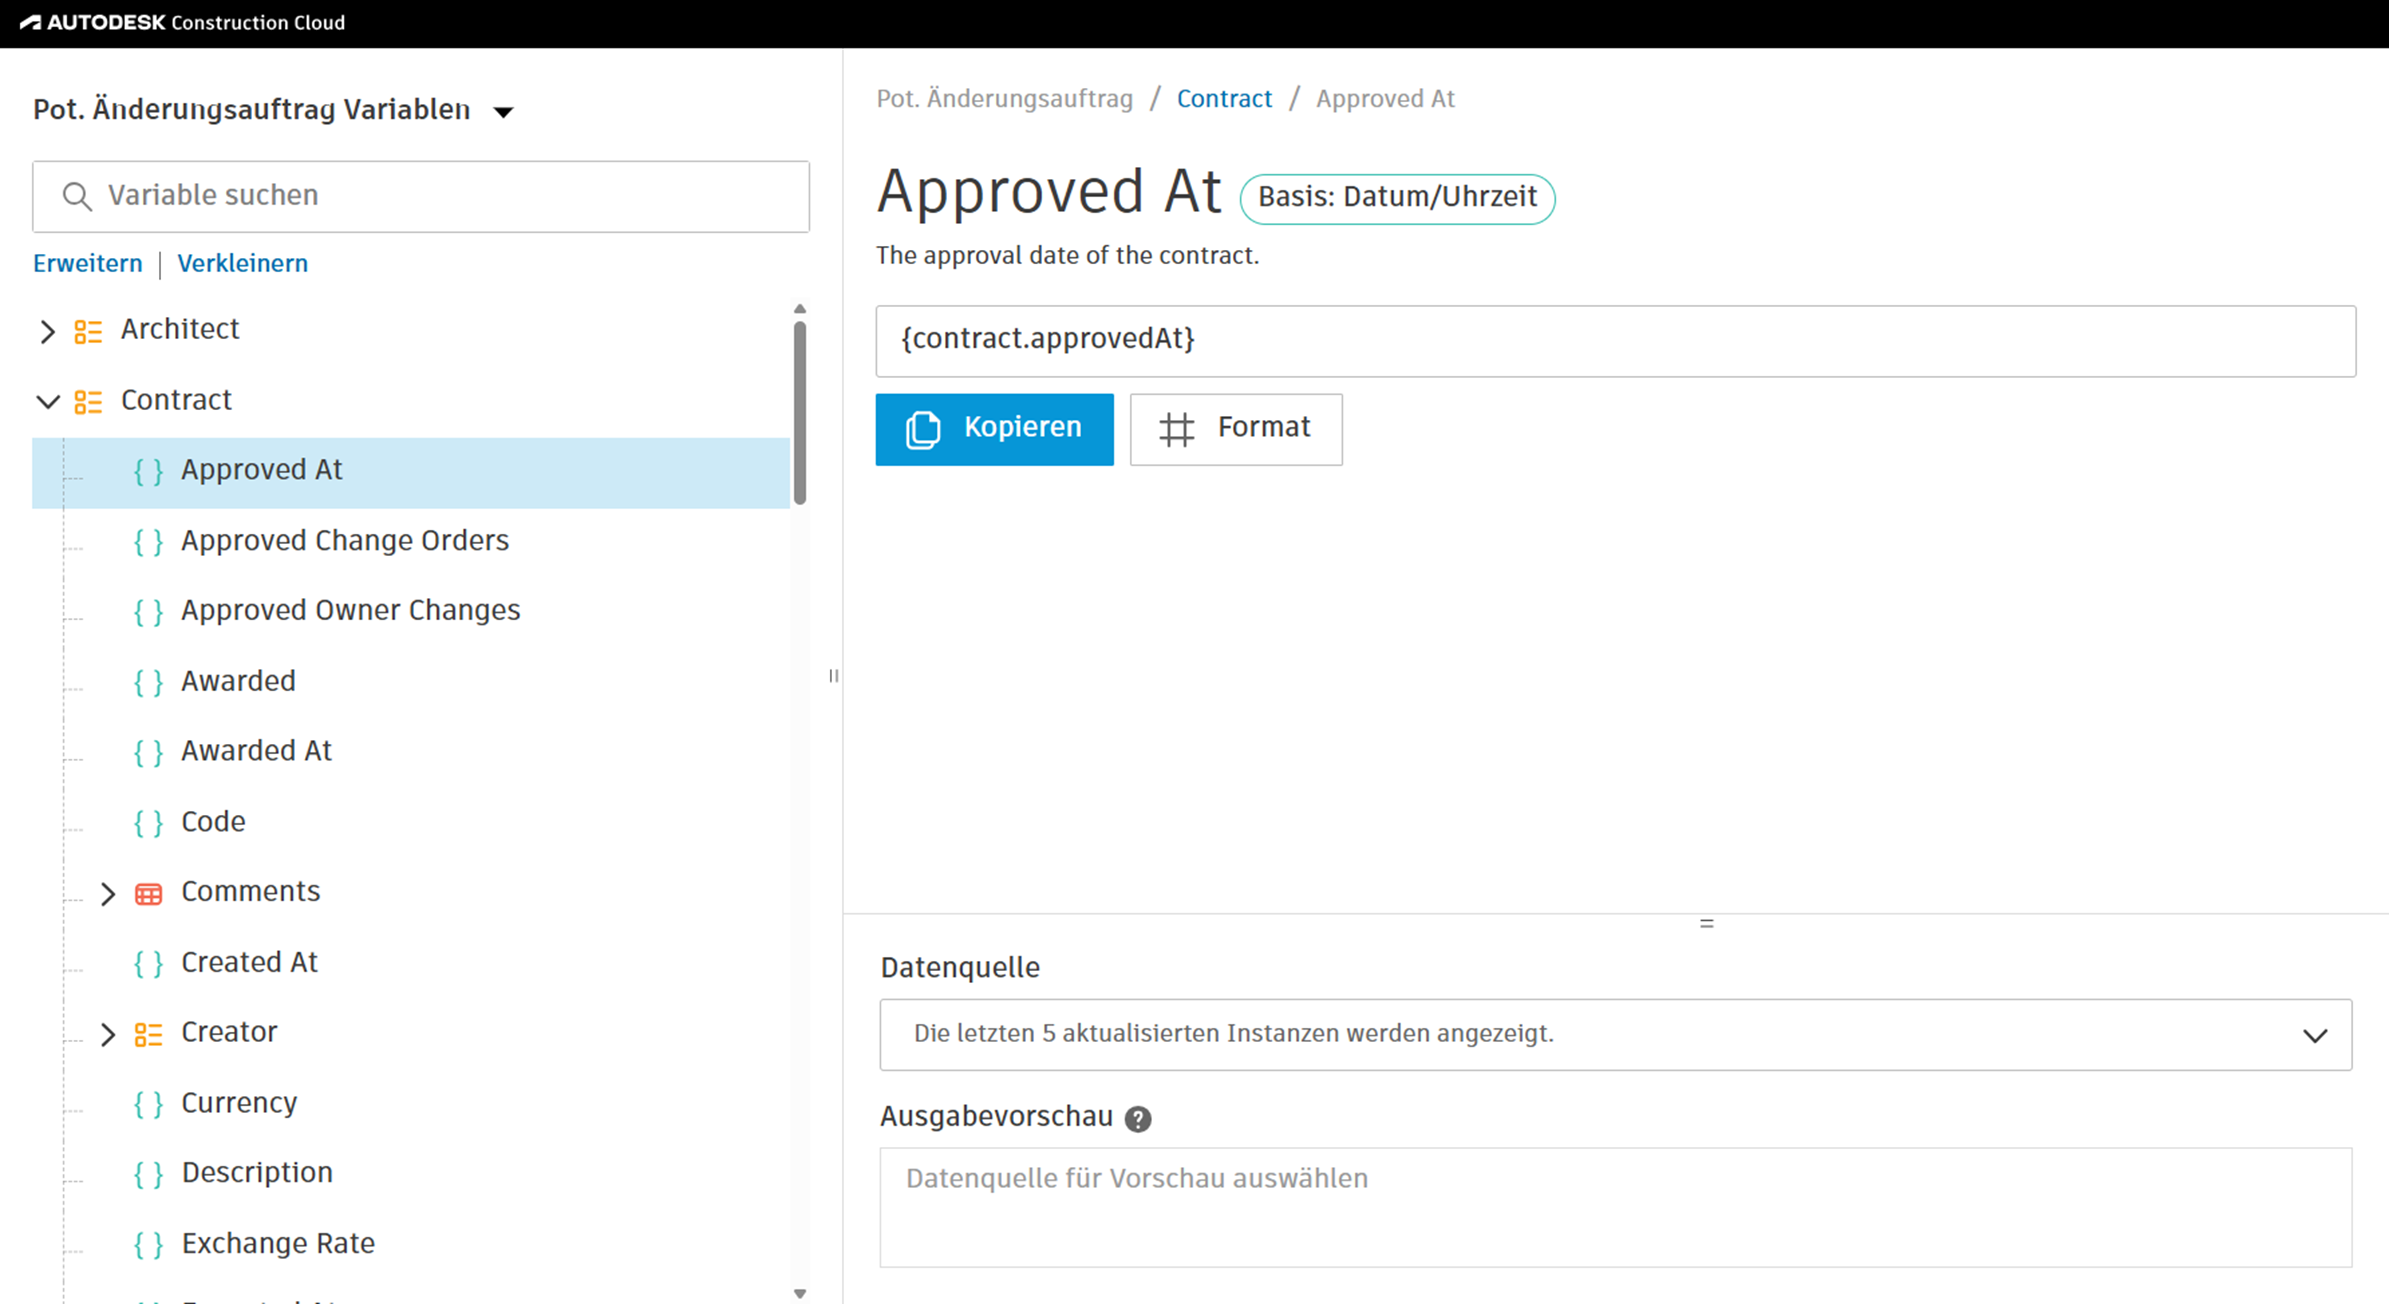Expand the Creator tree node
Image resolution: width=2389 pixels, height=1304 pixels.
(108, 1034)
